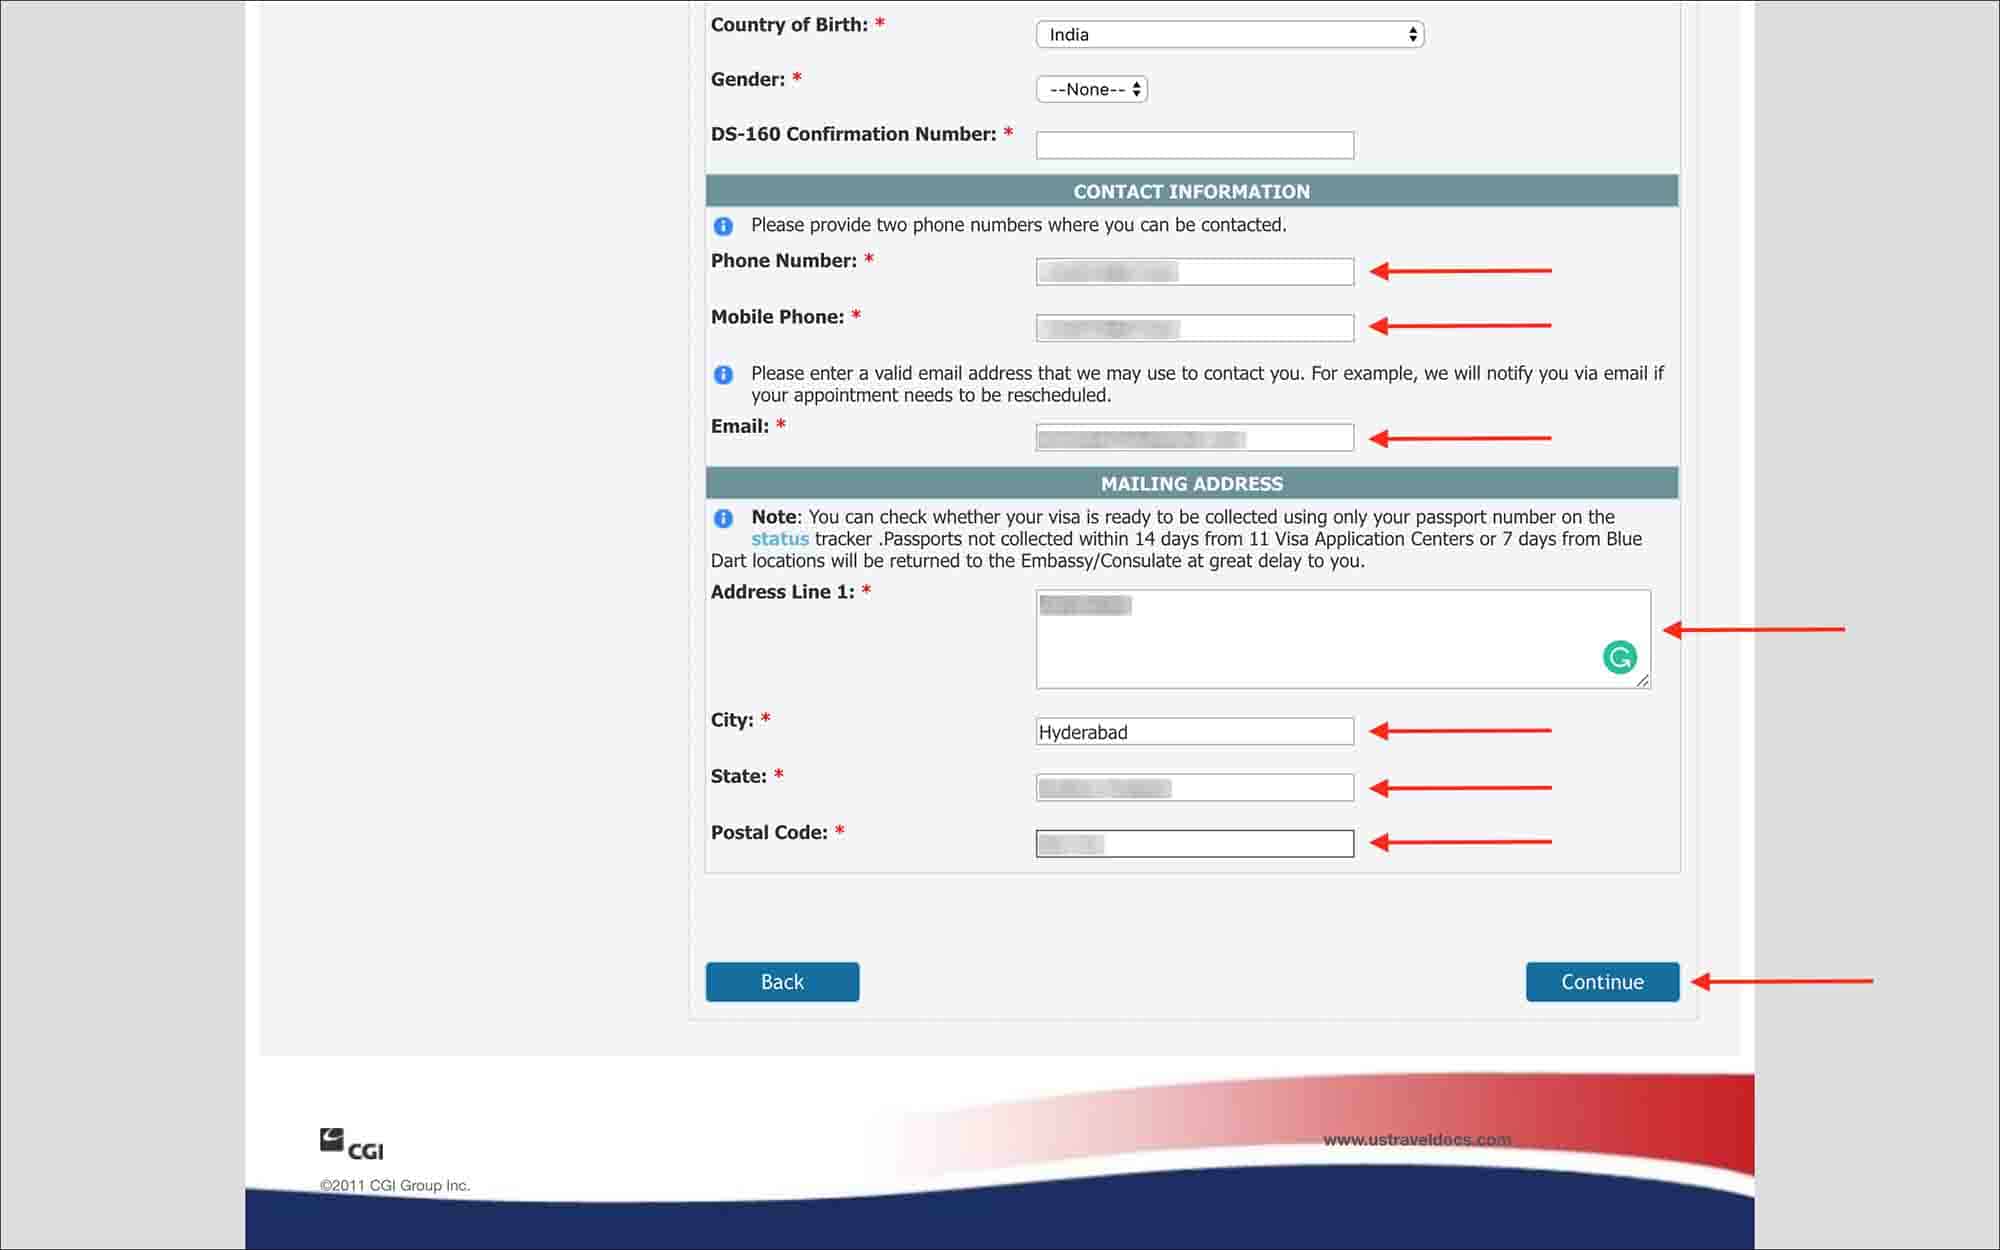Click the DS-160 Confirmation Number field
The height and width of the screenshot is (1250, 2000).
point(1197,144)
